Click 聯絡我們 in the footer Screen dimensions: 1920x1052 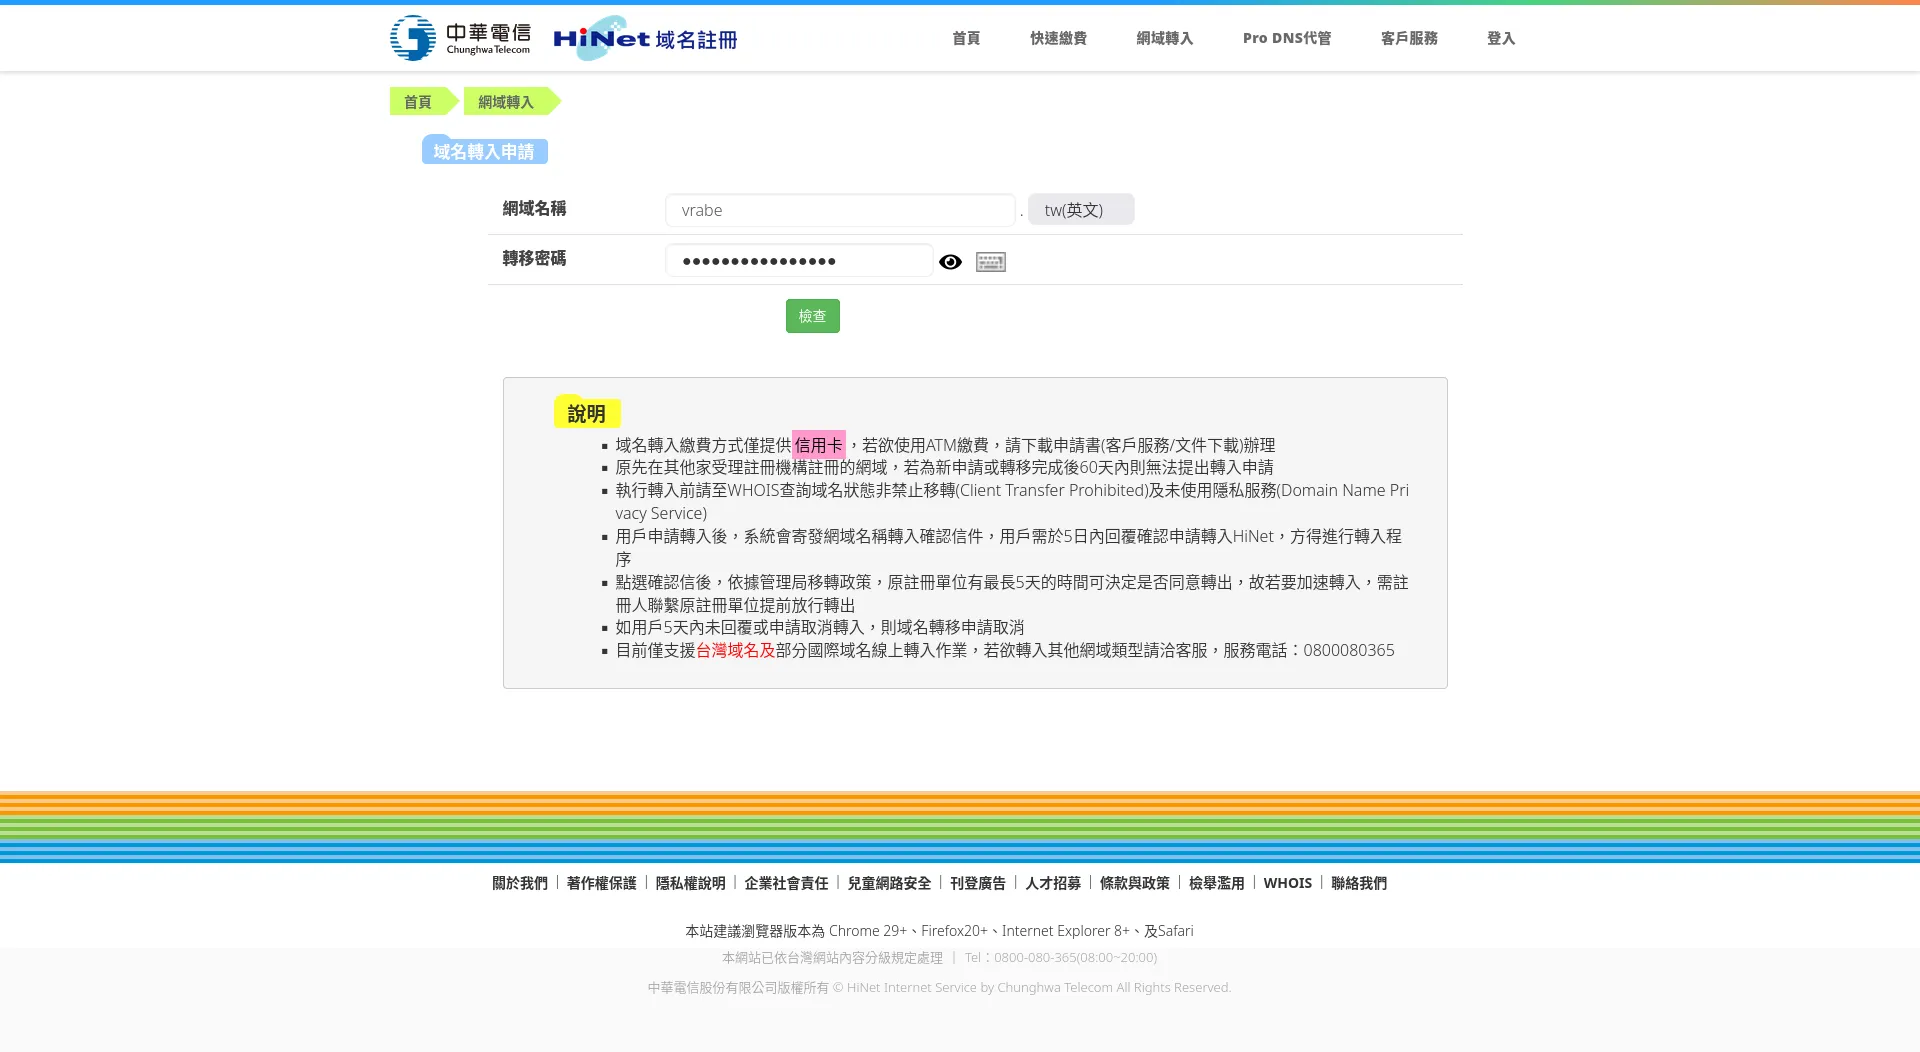point(1358,883)
